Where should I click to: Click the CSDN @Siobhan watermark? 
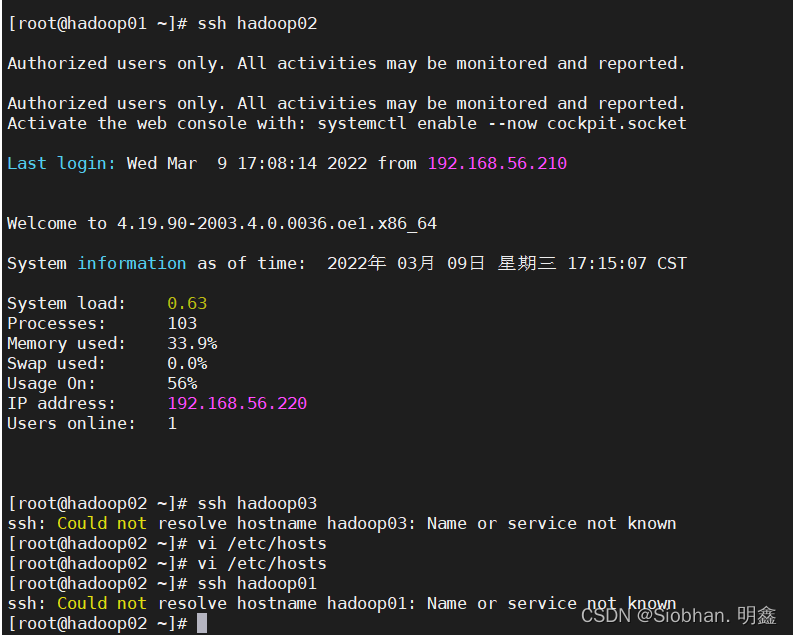coord(678,615)
